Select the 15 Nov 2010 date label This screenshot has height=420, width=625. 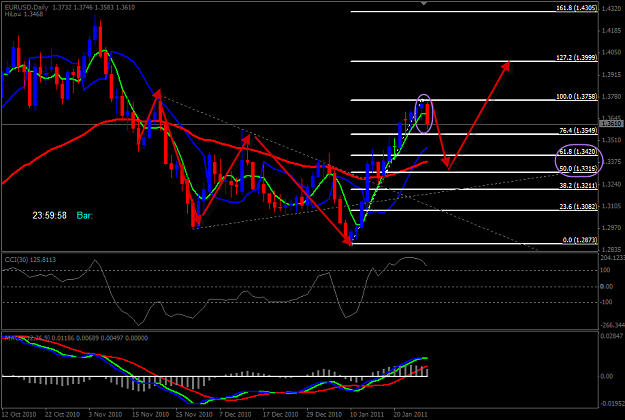pyautogui.click(x=149, y=414)
